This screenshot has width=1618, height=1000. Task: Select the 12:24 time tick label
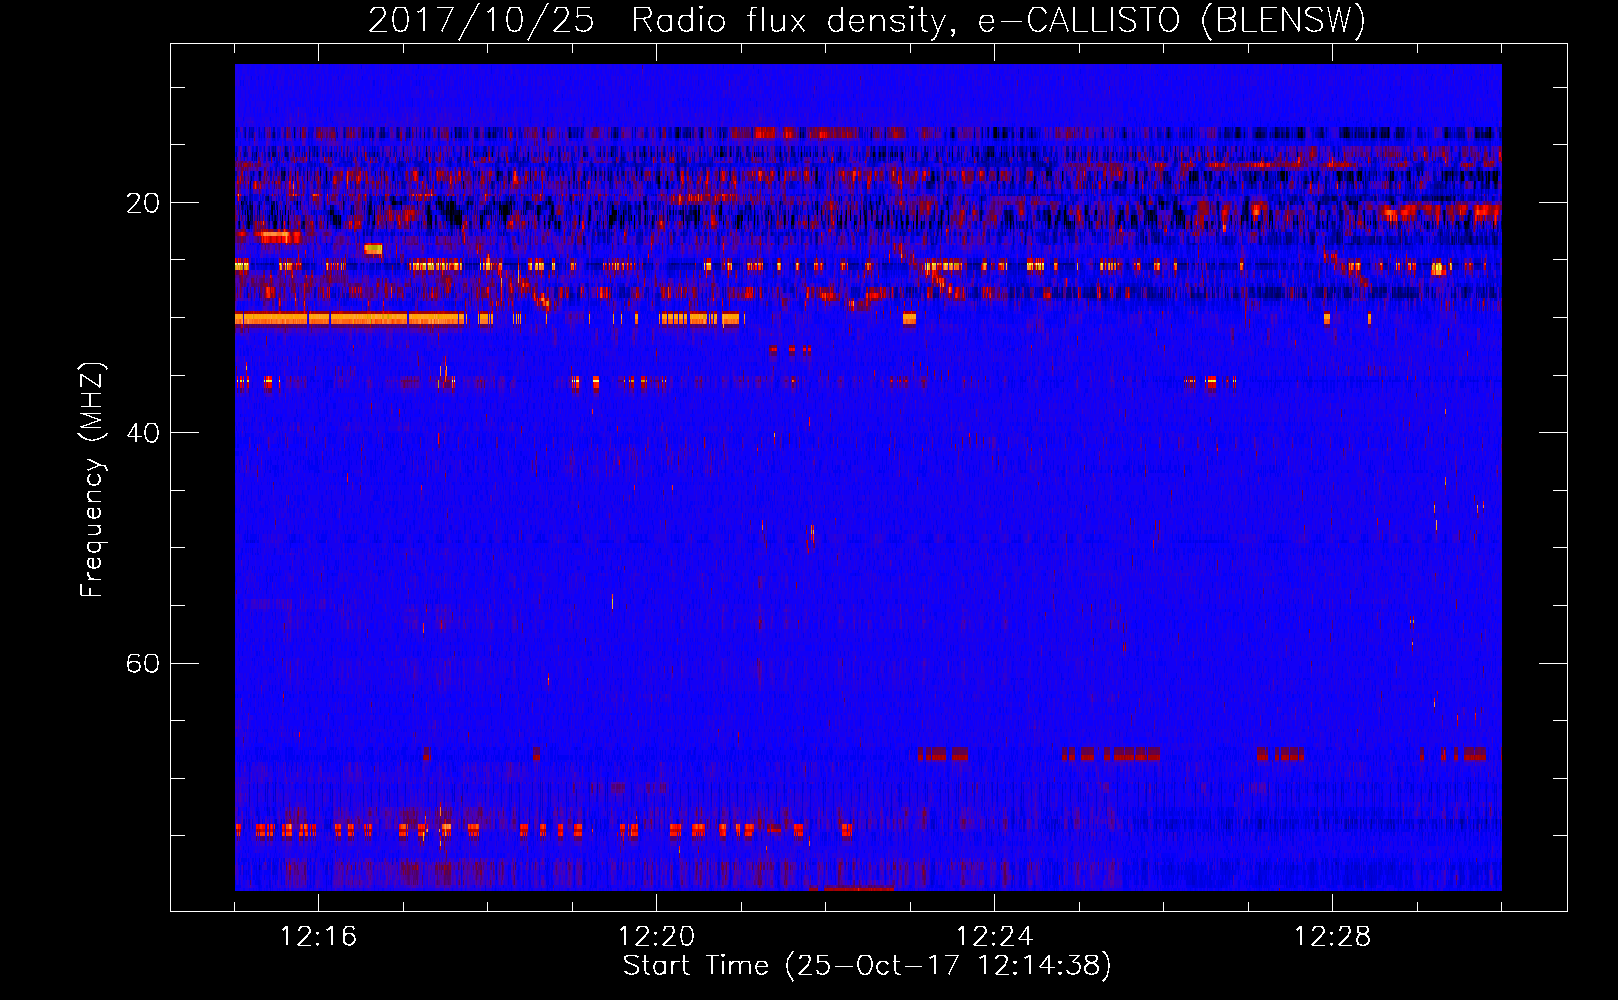pyautogui.click(x=994, y=937)
